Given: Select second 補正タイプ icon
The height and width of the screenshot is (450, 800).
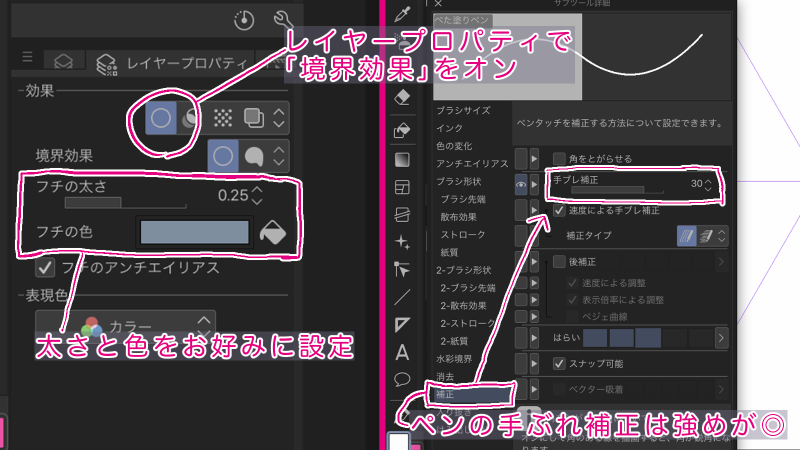Looking at the screenshot, I should (706, 236).
